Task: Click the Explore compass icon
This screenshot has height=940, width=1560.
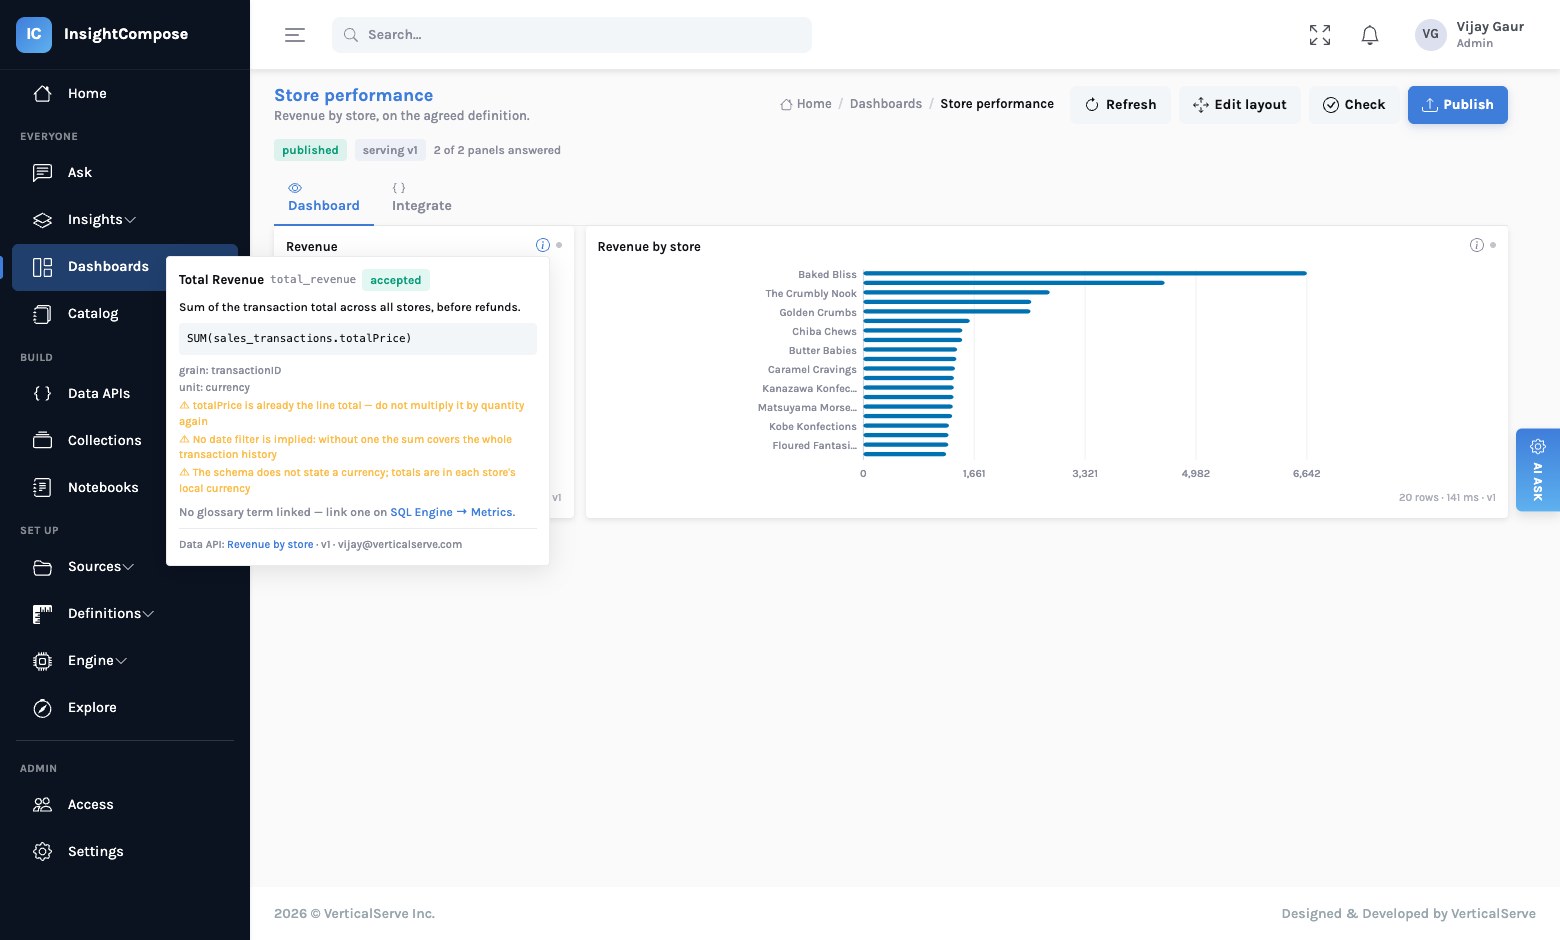Action: pyautogui.click(x=42, y=708)
